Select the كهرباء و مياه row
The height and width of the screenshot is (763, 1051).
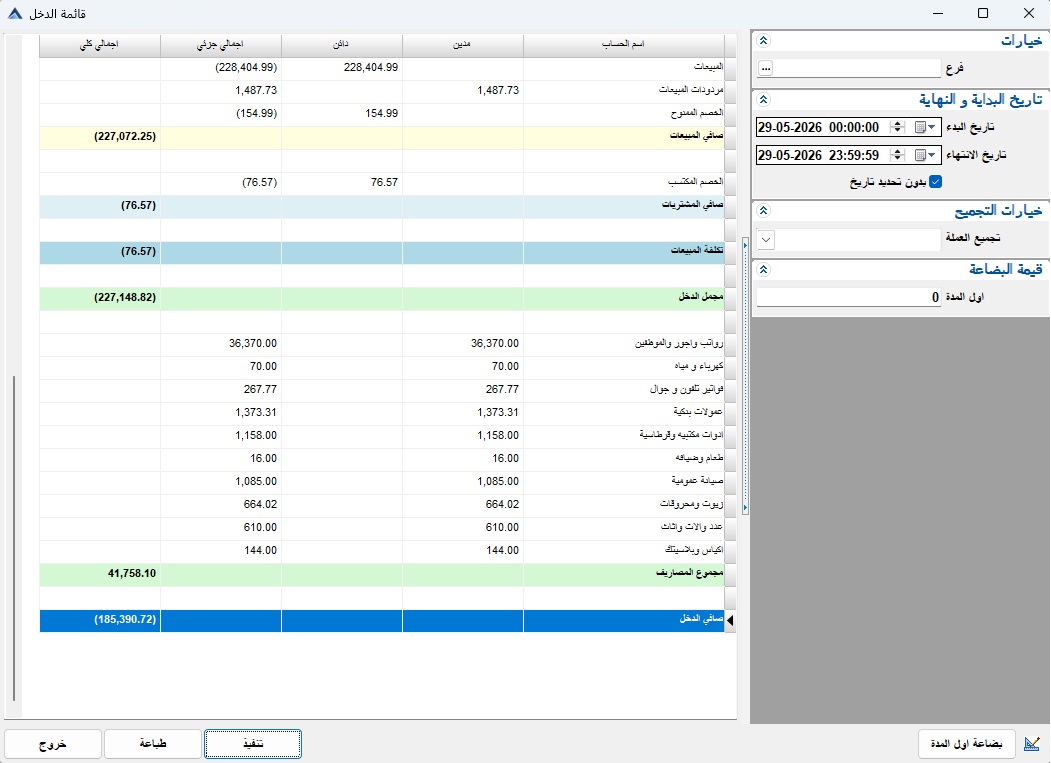click(x=382, y=366)
